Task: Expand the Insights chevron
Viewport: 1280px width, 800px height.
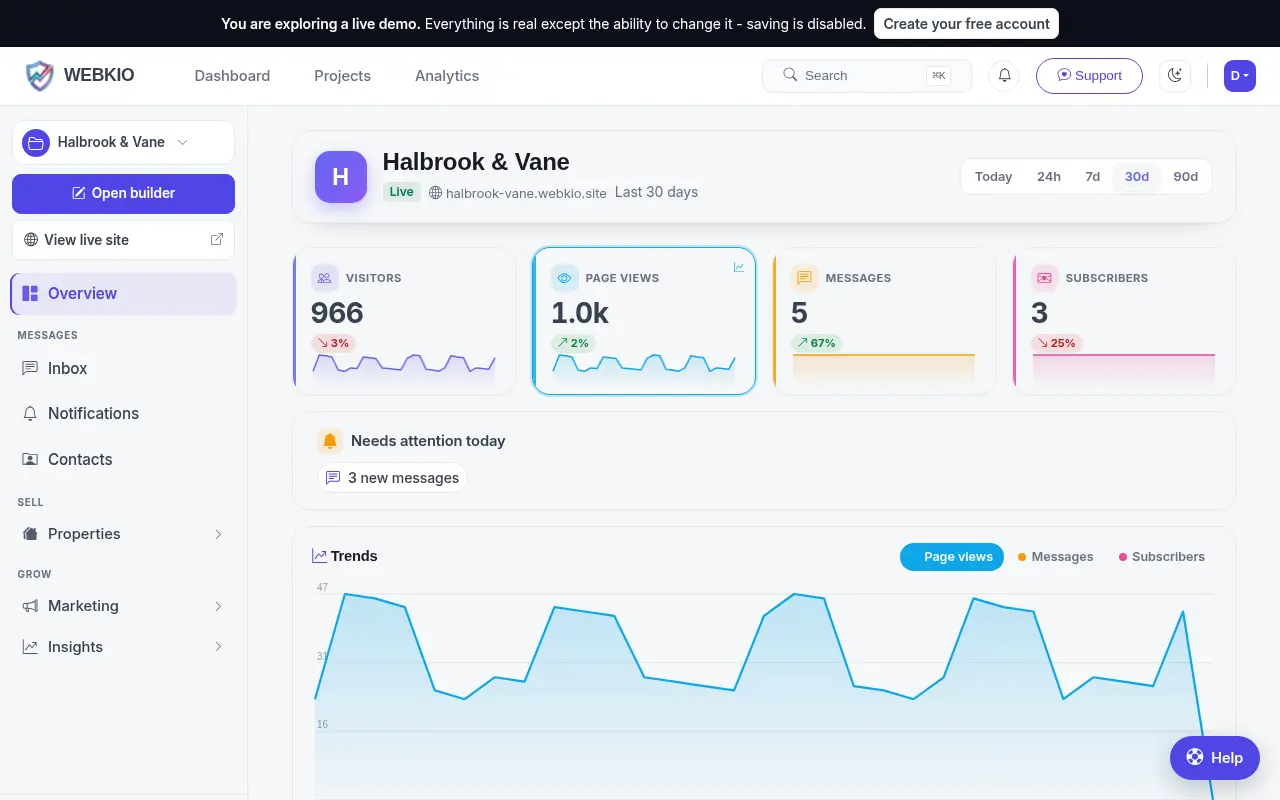Action: coord(218,647)
